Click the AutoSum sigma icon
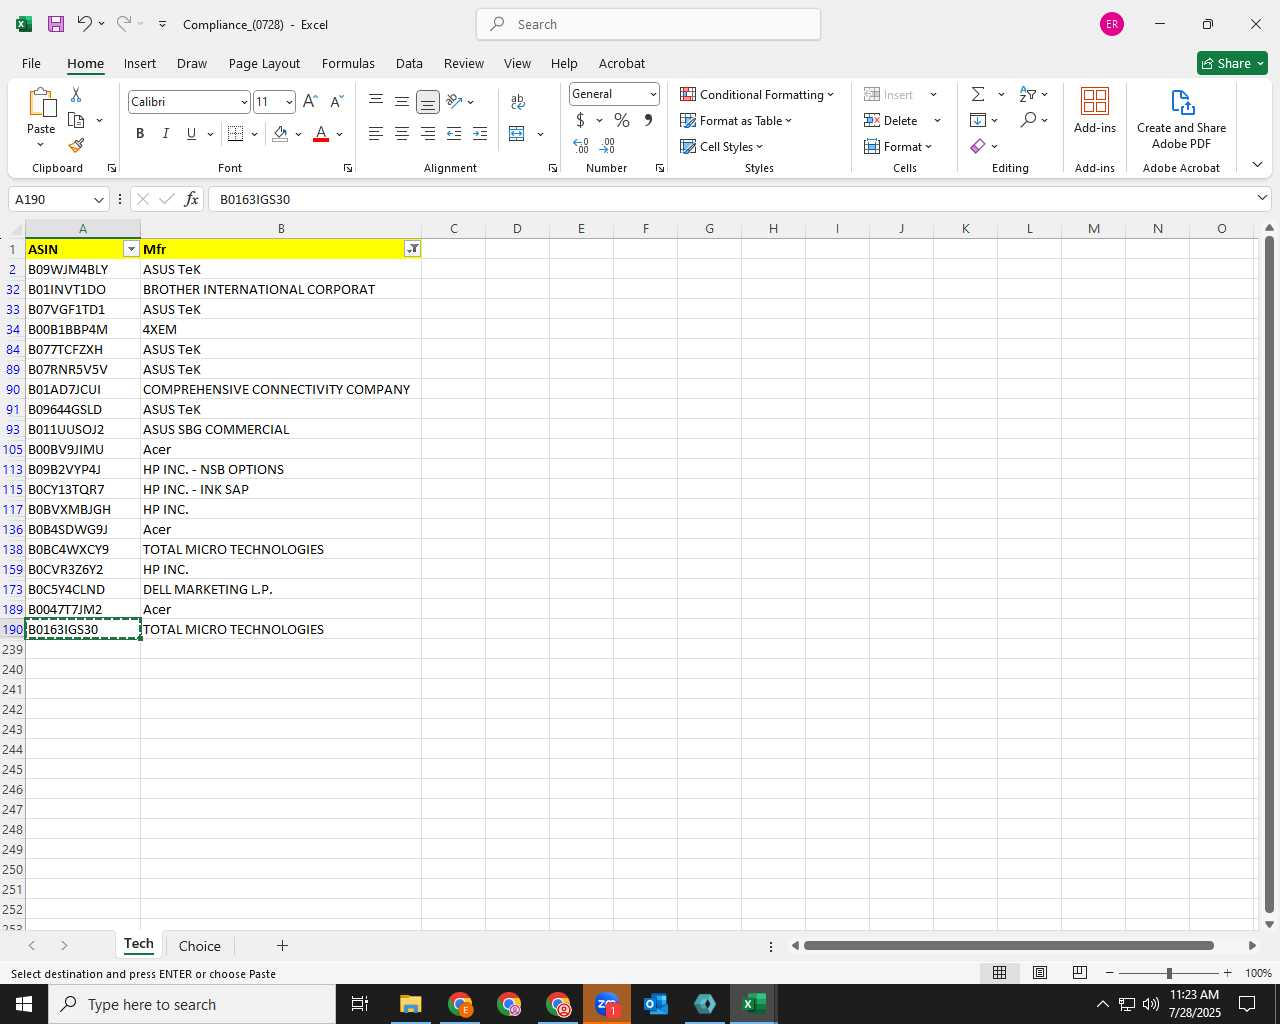This screenshot has width=1280, height=1024. (978, 94)
